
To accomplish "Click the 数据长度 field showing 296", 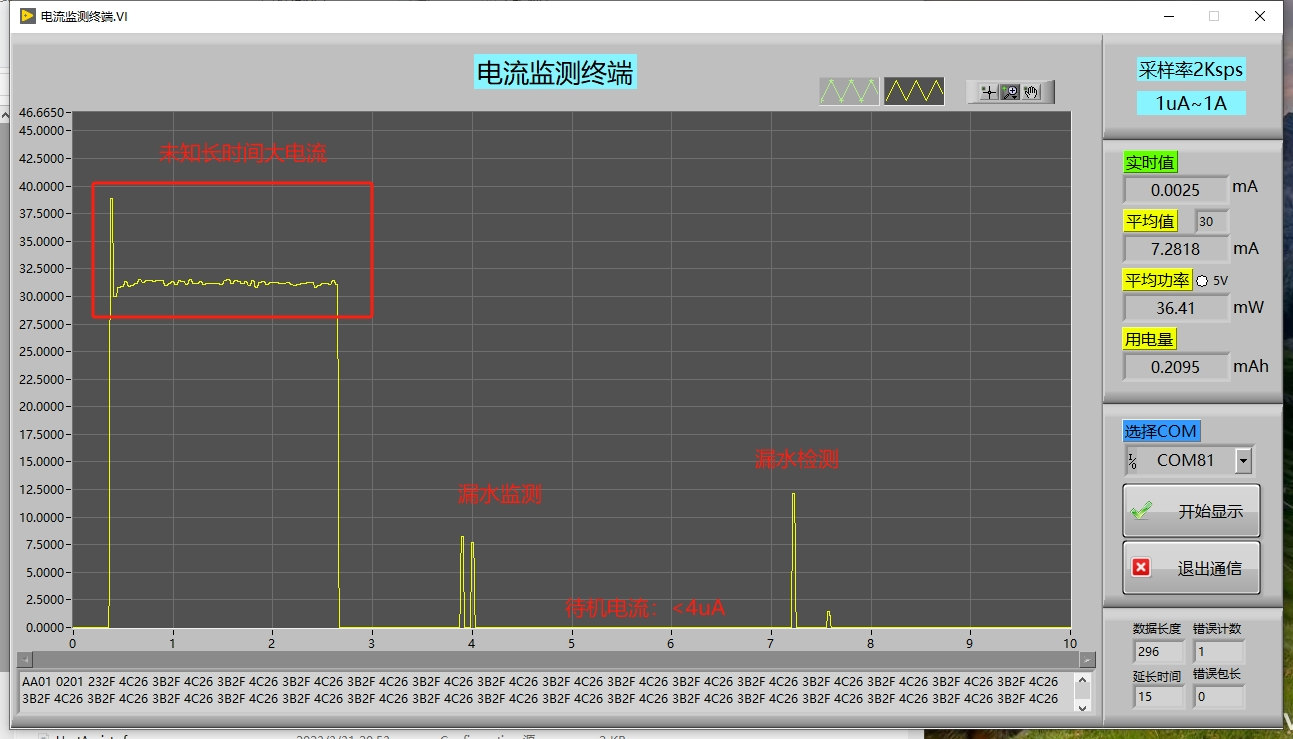I will pyautogui.click(x=1158, y=652).
